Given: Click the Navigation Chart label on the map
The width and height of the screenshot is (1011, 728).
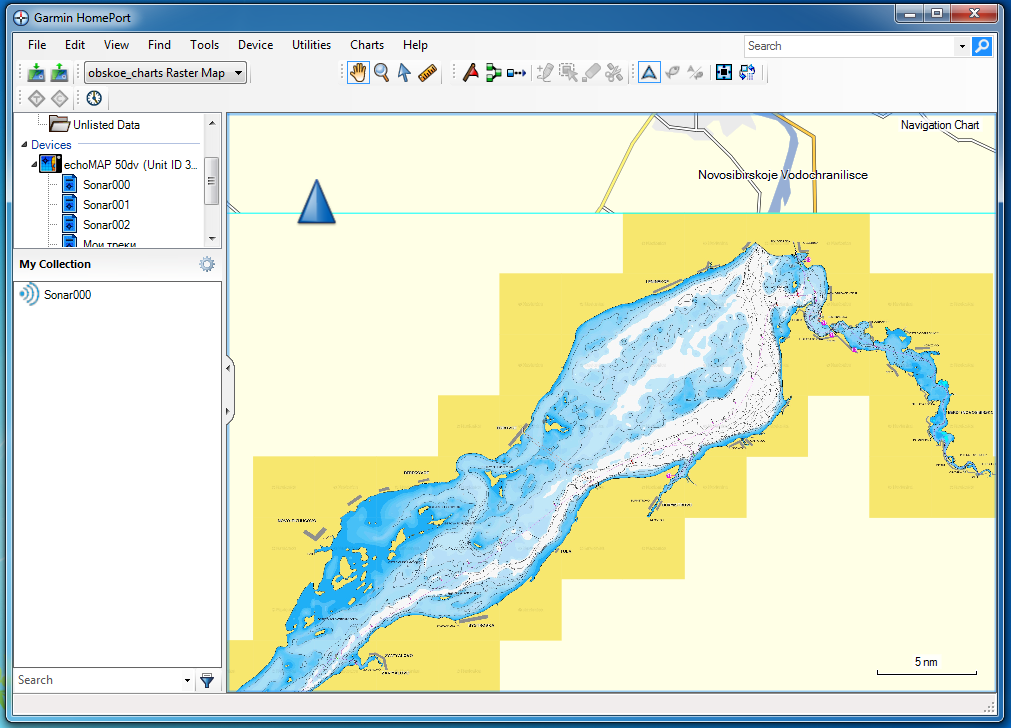Looking at the screenshot, I should coord(940,125).
